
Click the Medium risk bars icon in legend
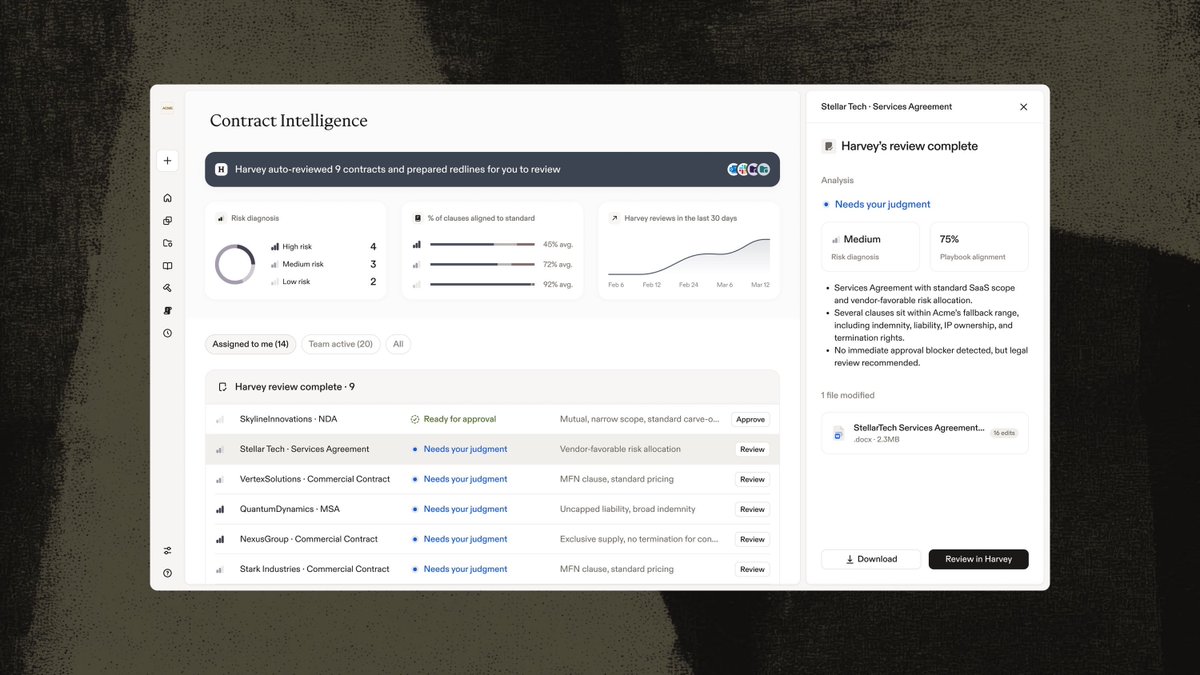click(x=275, y=264)
